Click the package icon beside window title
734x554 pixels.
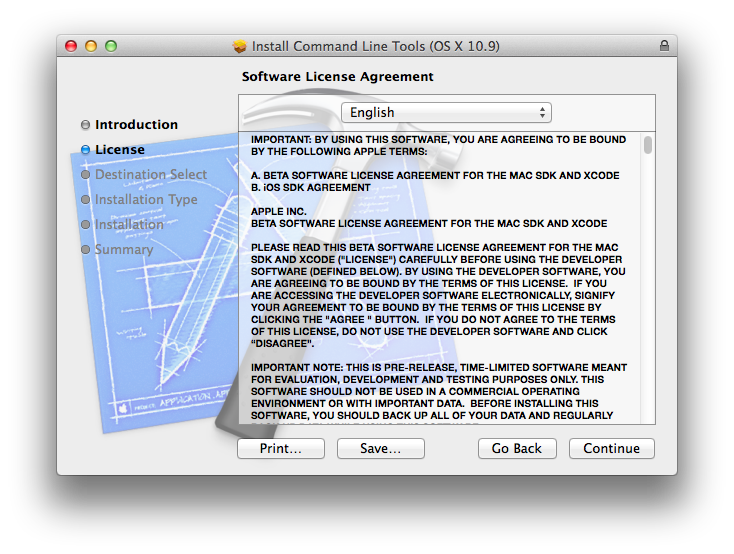point(240,46)
